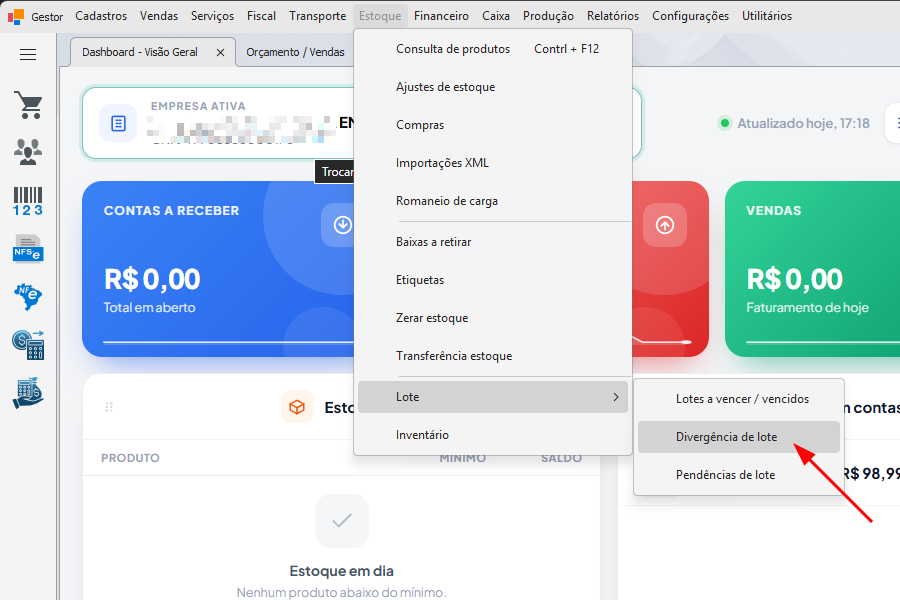Open the Utilitários menu
900x600 pixels.
[x=767, y=16]
